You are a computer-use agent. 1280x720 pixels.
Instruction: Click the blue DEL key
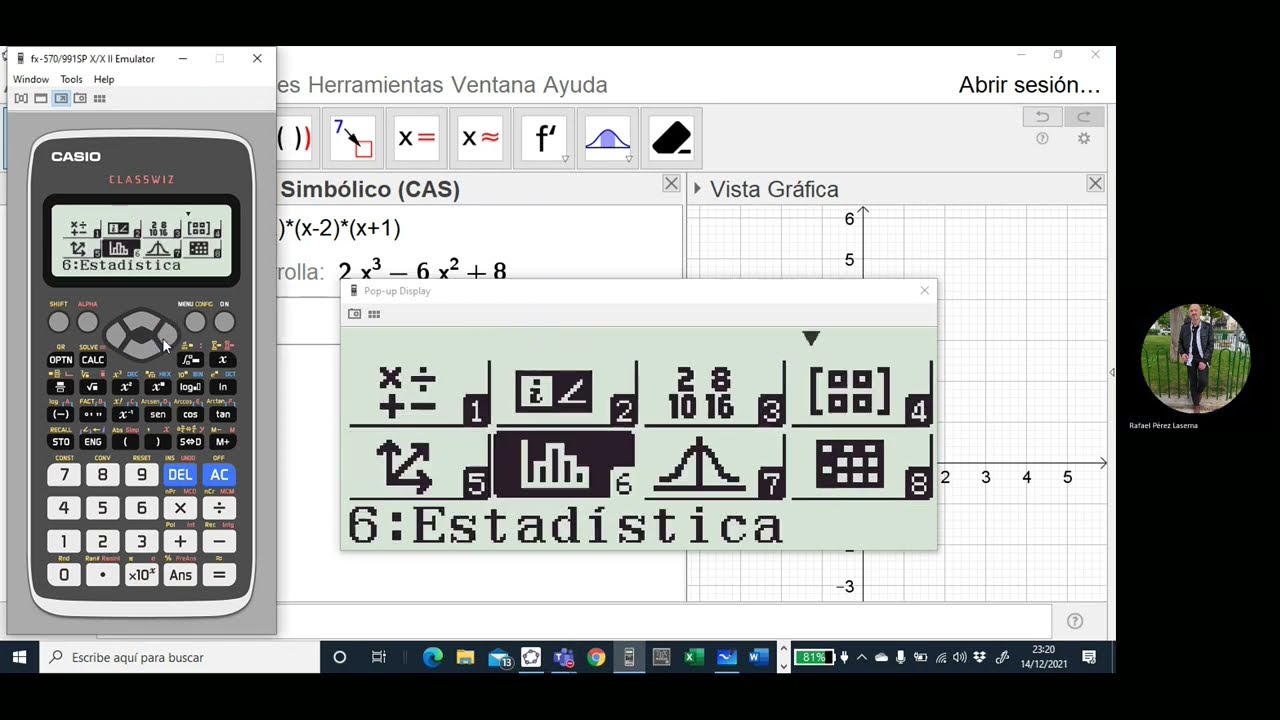pyautogui.click(x=180, y=475)
